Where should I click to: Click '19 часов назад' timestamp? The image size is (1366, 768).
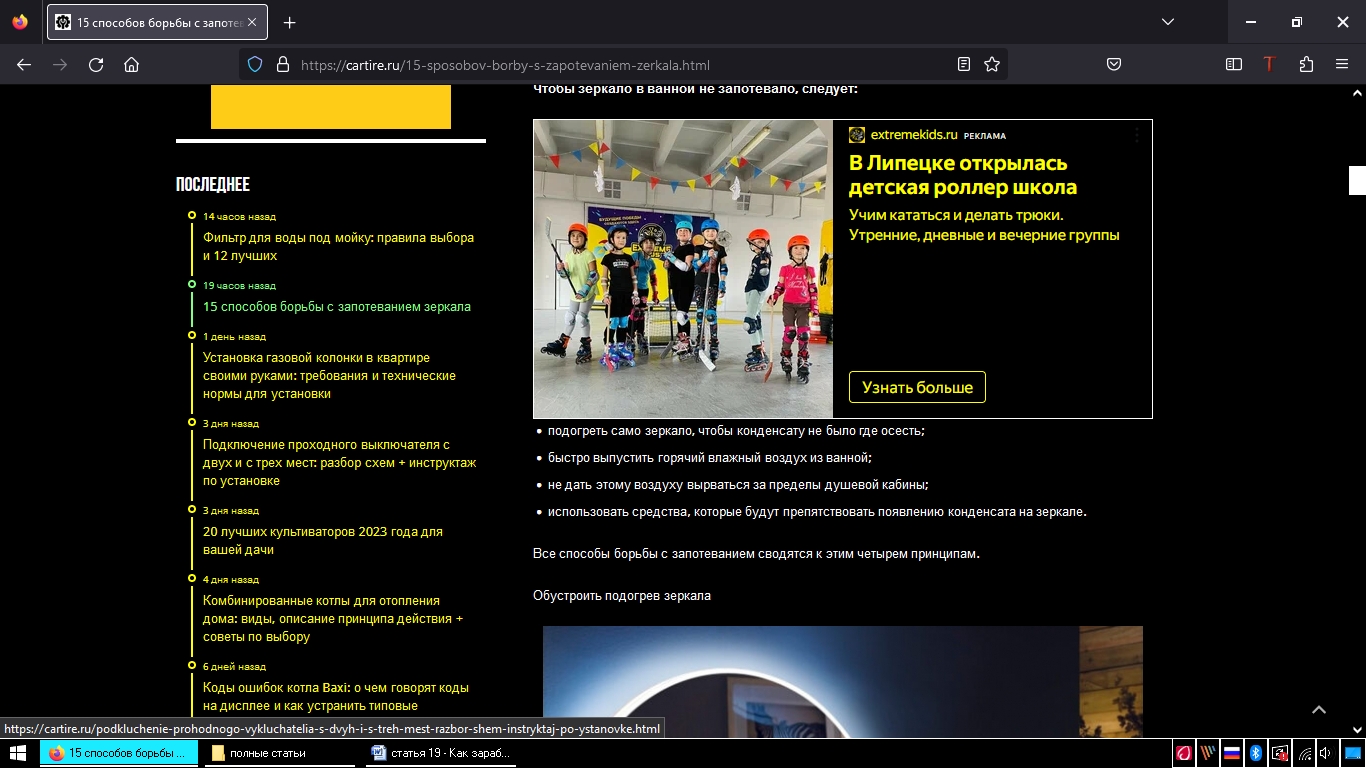pyautogui.click(x=239, y=285)
